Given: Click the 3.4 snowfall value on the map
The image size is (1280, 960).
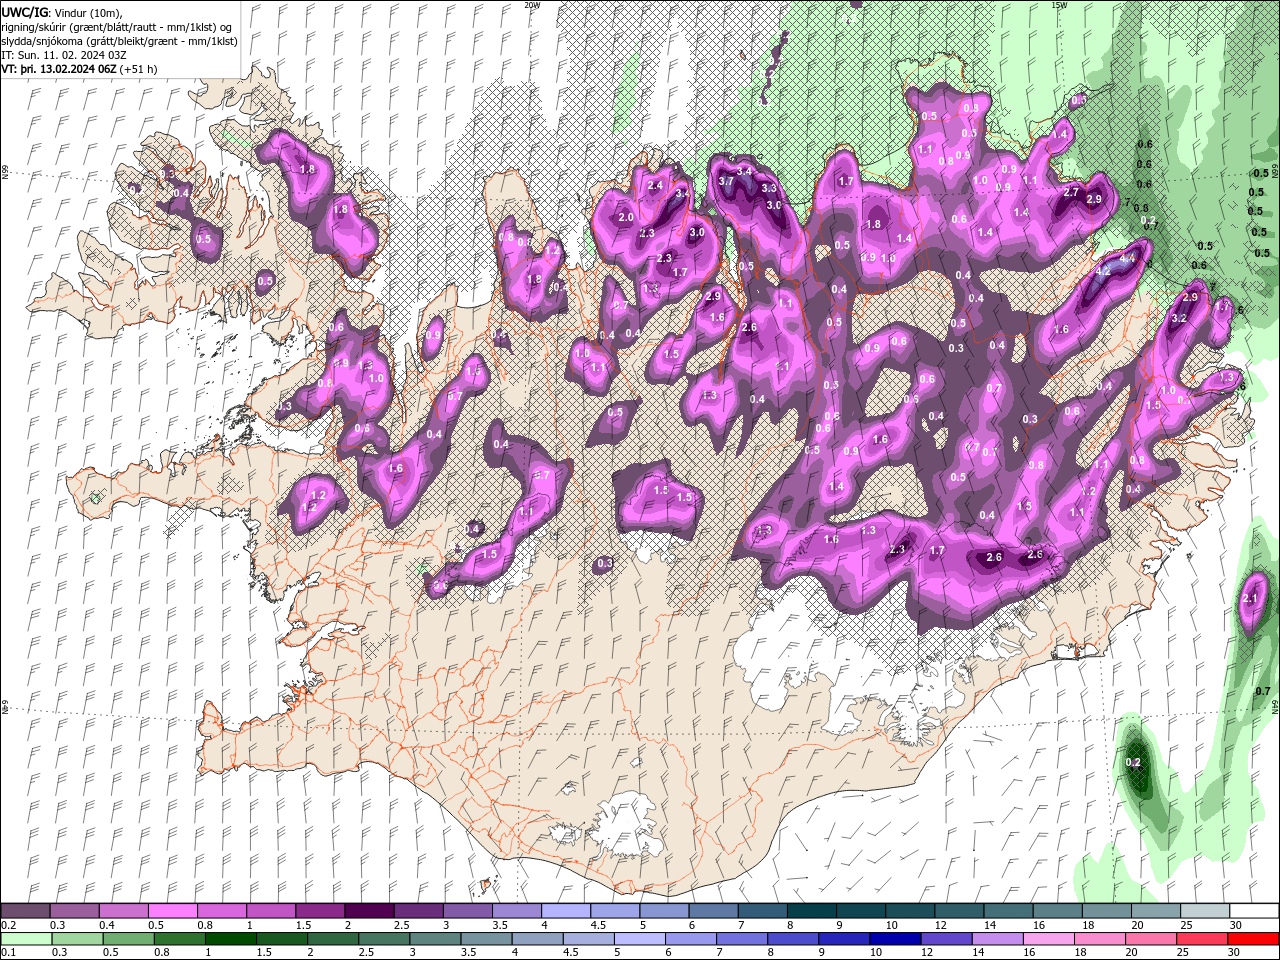Looking at the screenshot, I should (744, 171).
